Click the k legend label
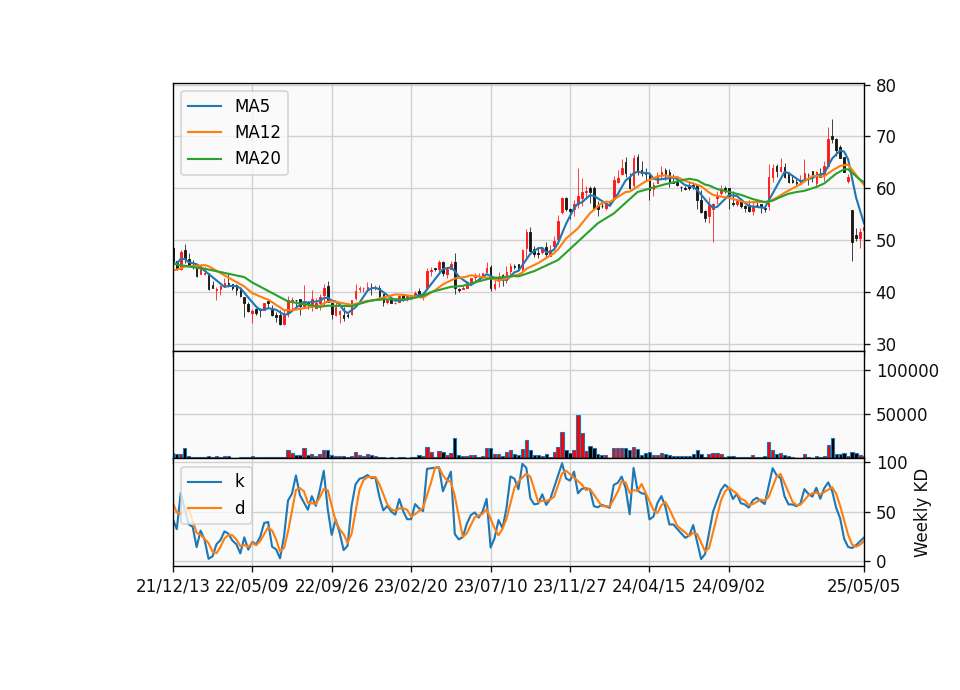This screenshot has width=960, height=690. click(239, 481)
